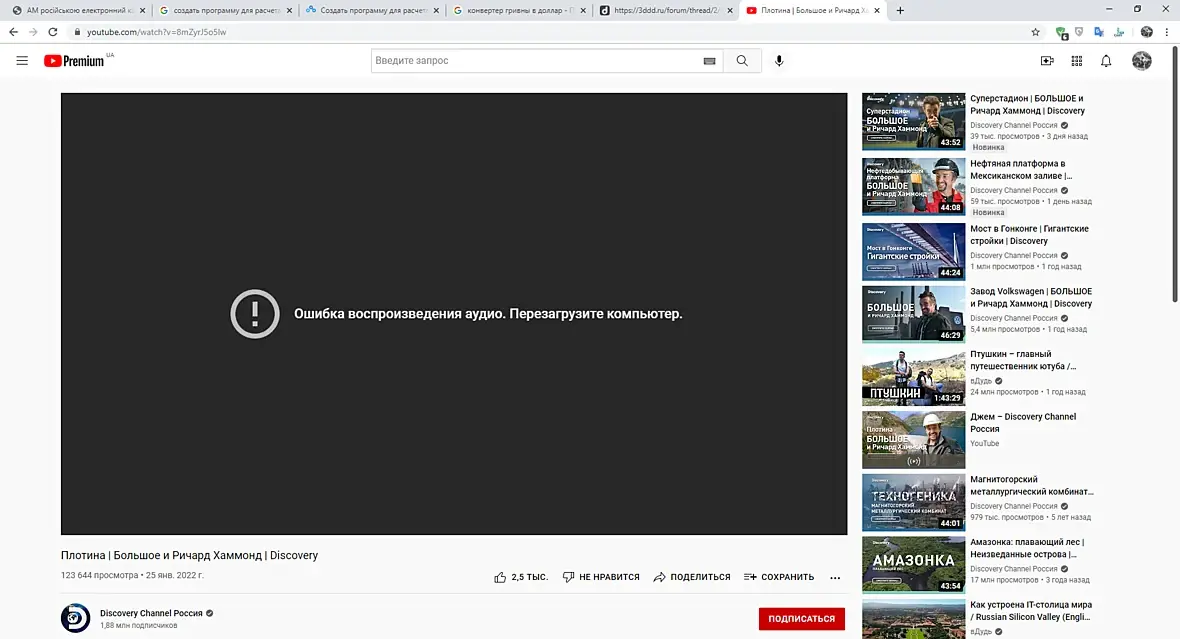Close the конвертер гривны tab
This screenshot has height=639, width=1180.
582,11
